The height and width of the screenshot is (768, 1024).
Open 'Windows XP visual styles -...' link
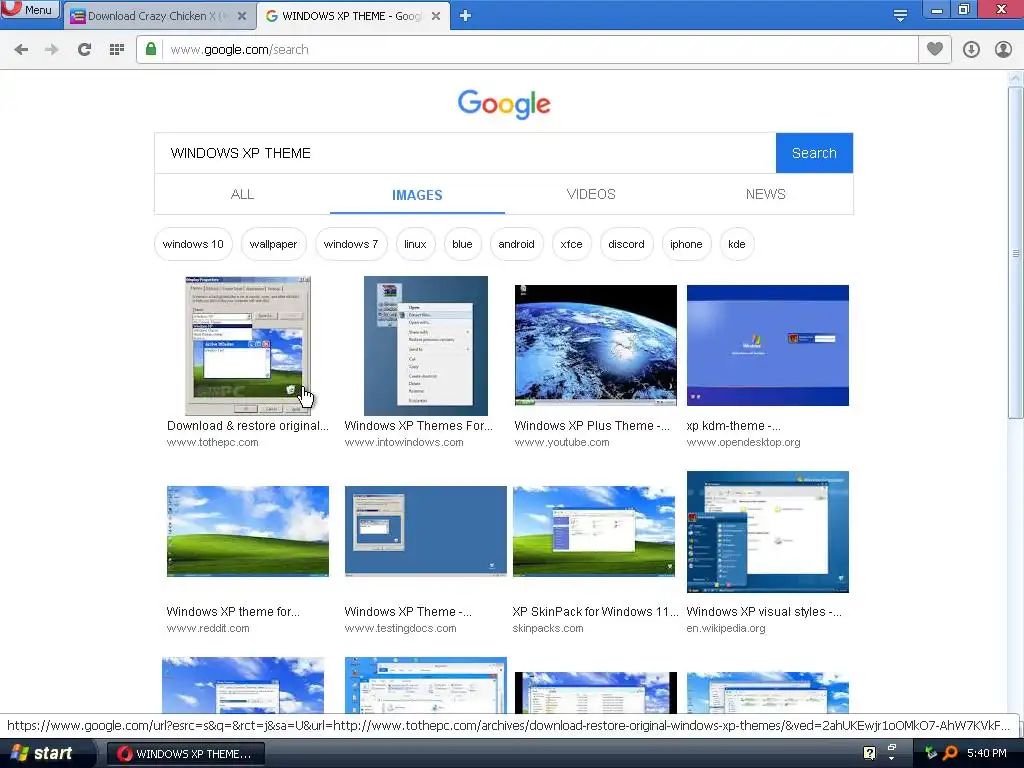[x=764, y=612]
